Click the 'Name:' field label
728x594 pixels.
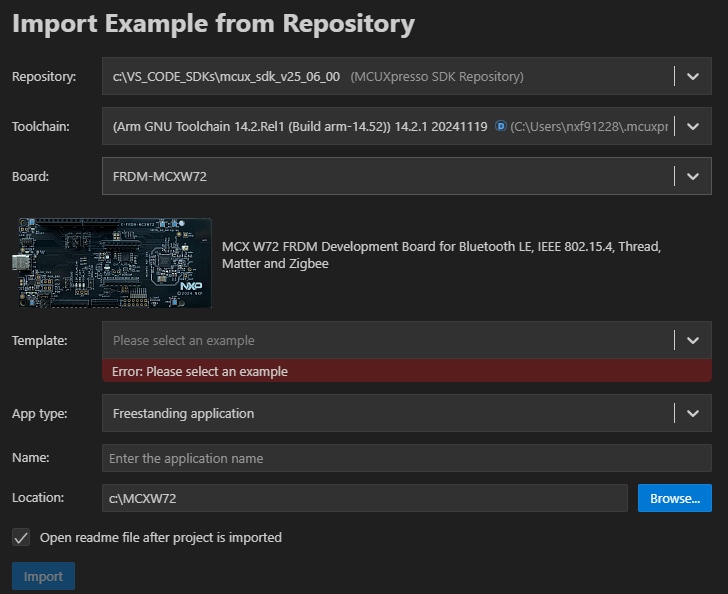(x=31, y=458)
